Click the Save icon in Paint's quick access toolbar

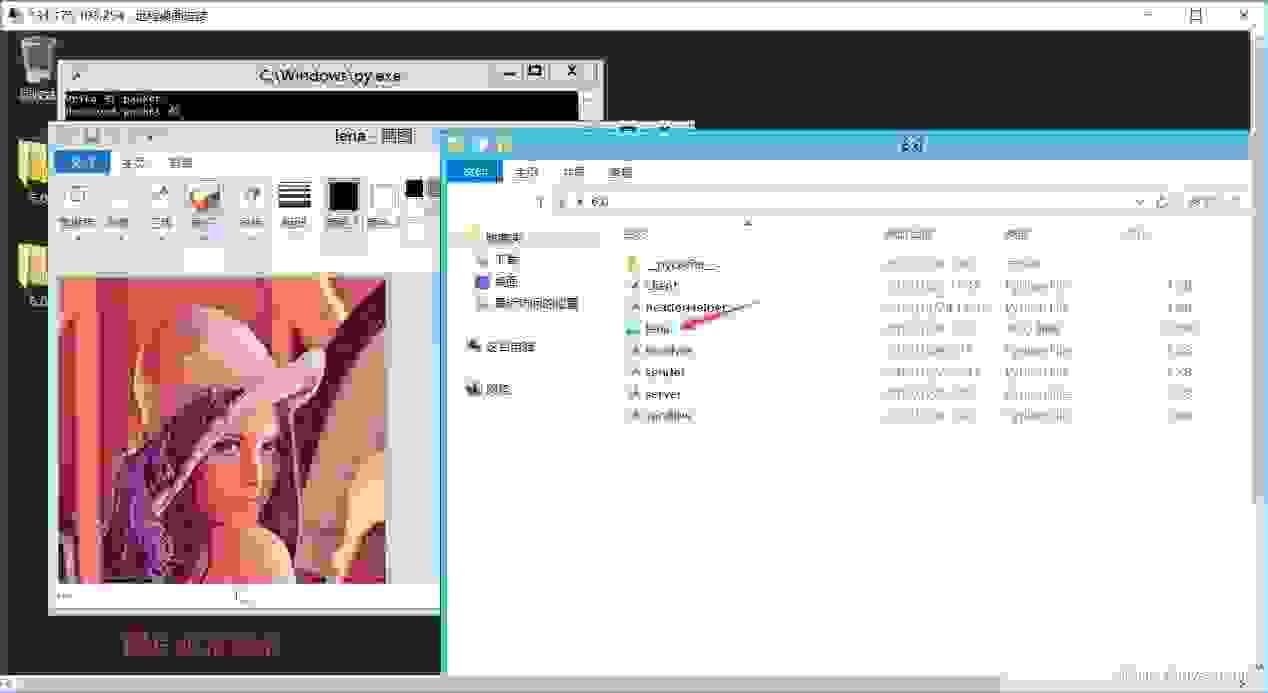91,136
